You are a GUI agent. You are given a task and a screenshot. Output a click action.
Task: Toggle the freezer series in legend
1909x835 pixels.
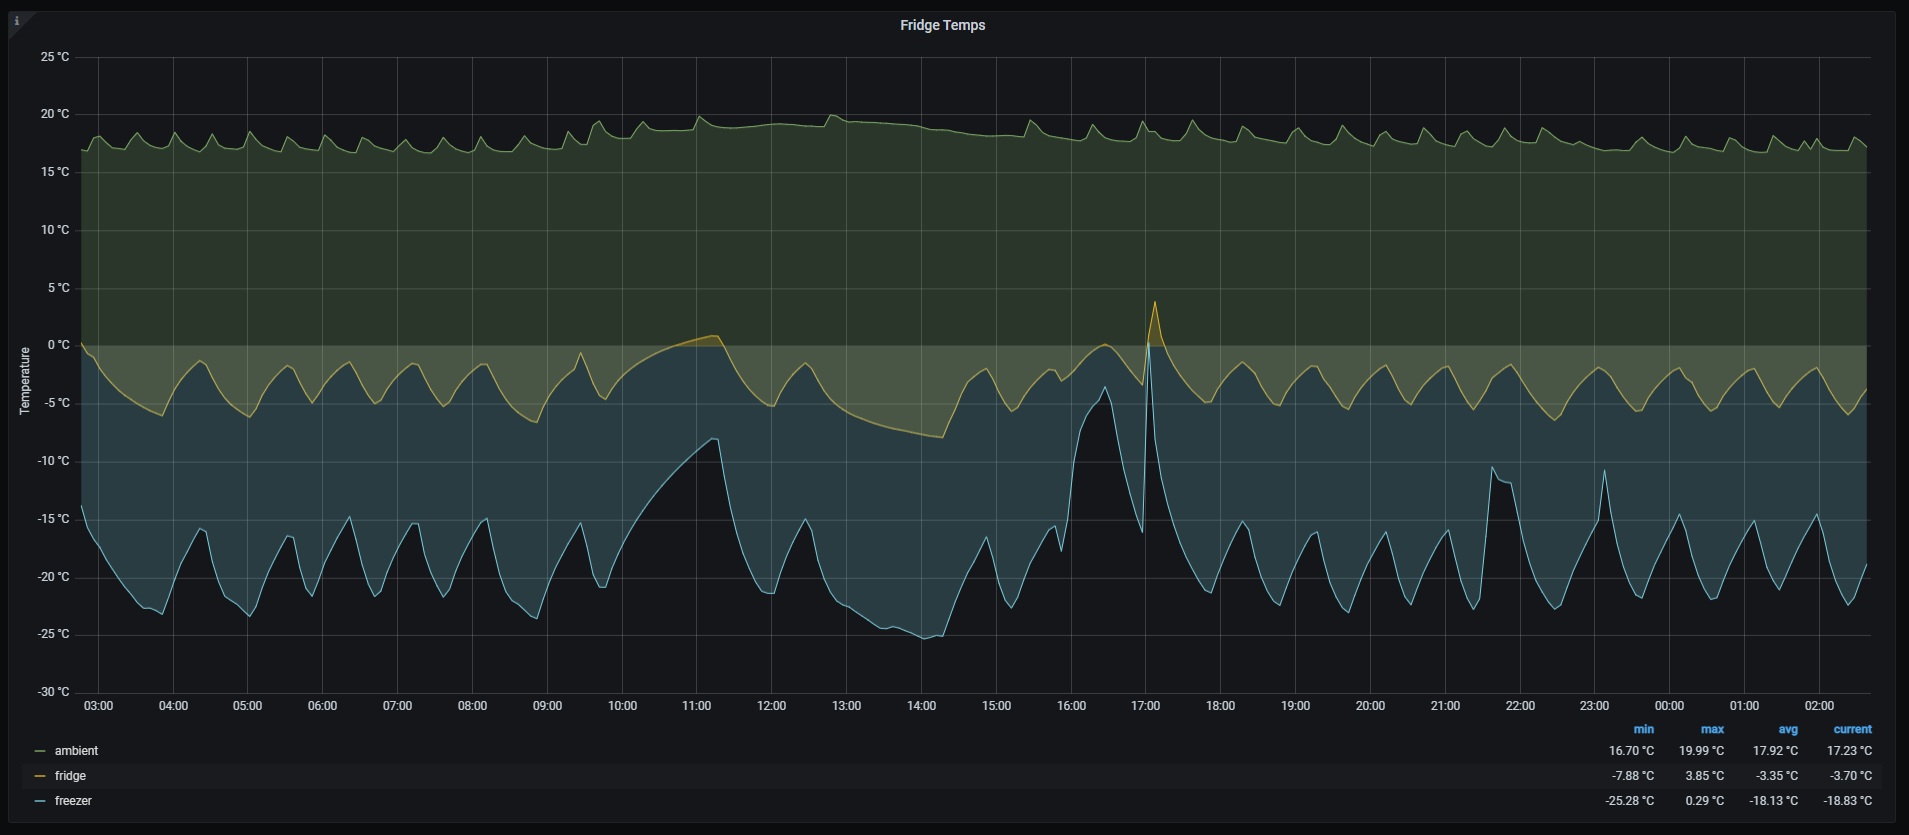click(x=73, y=801)
